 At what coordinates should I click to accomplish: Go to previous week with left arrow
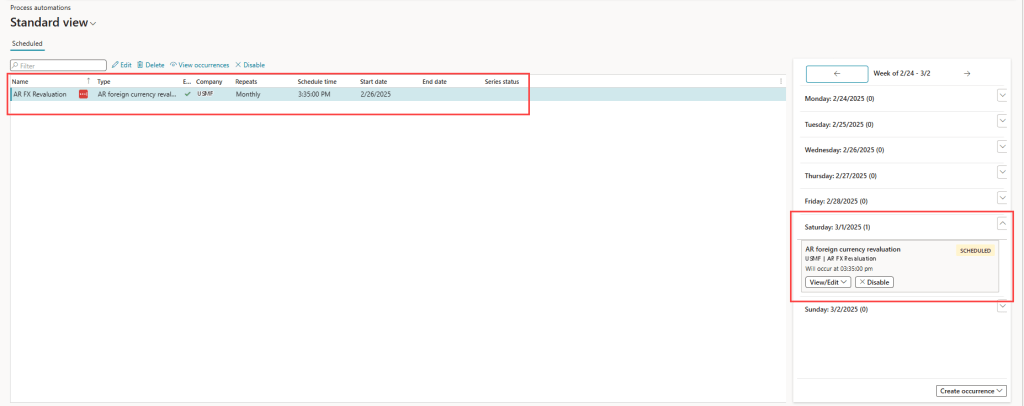[836, 73]
